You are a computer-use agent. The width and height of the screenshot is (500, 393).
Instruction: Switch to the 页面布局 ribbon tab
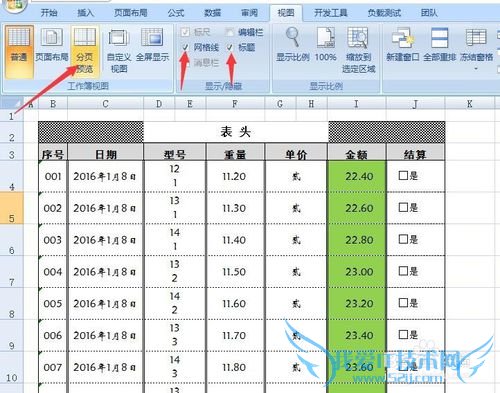(131, 13)
